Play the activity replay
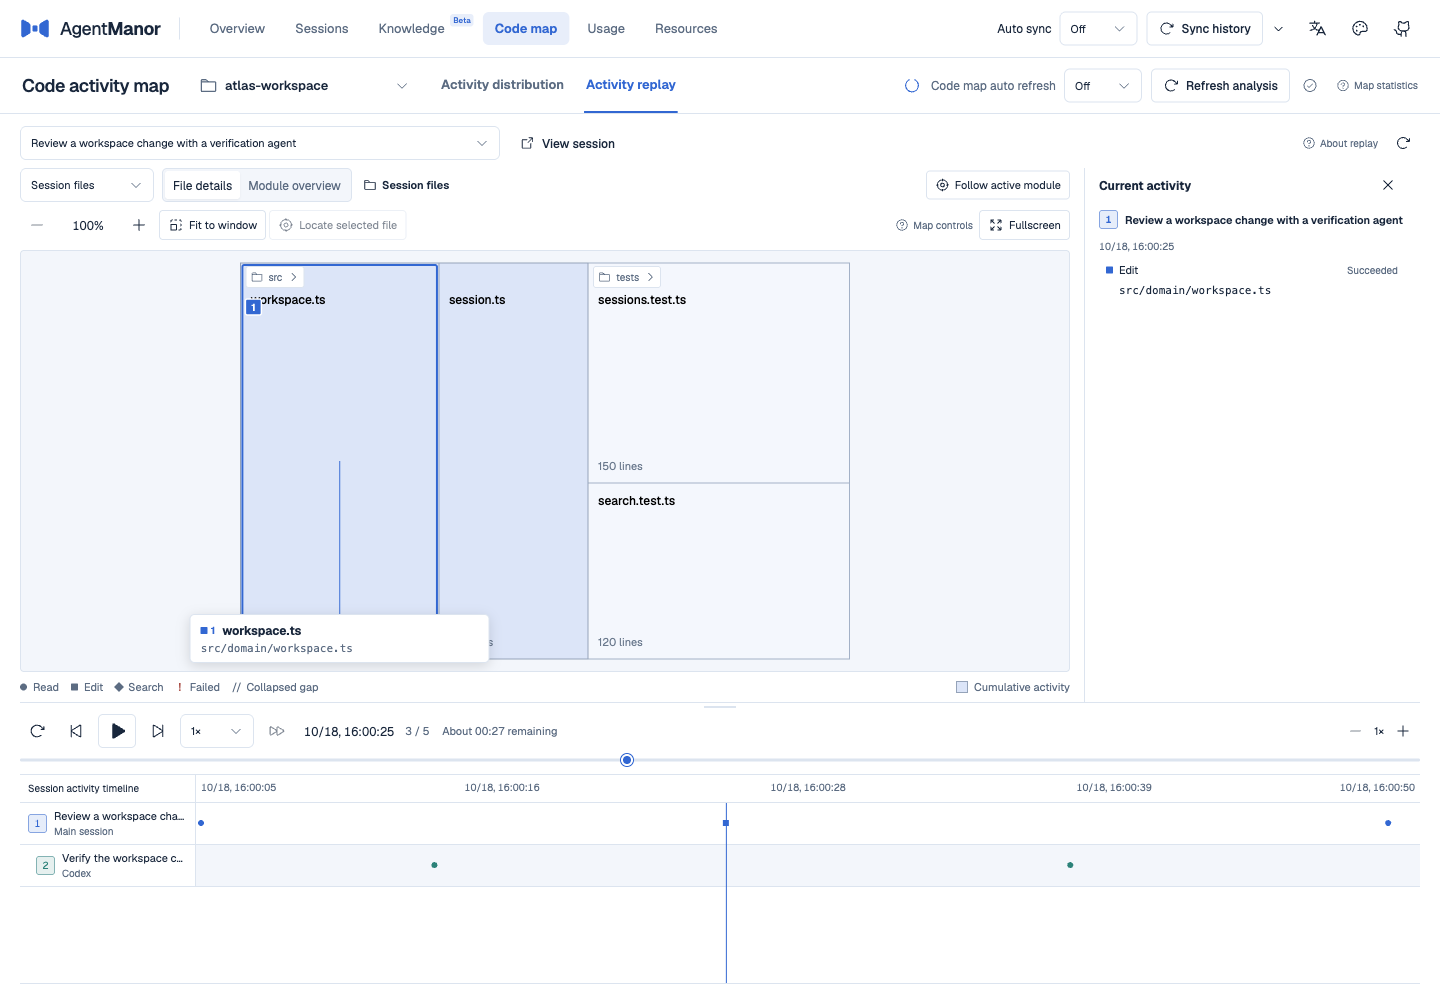The width and height of the screenshot is (1440, 1000). [117, 731]
